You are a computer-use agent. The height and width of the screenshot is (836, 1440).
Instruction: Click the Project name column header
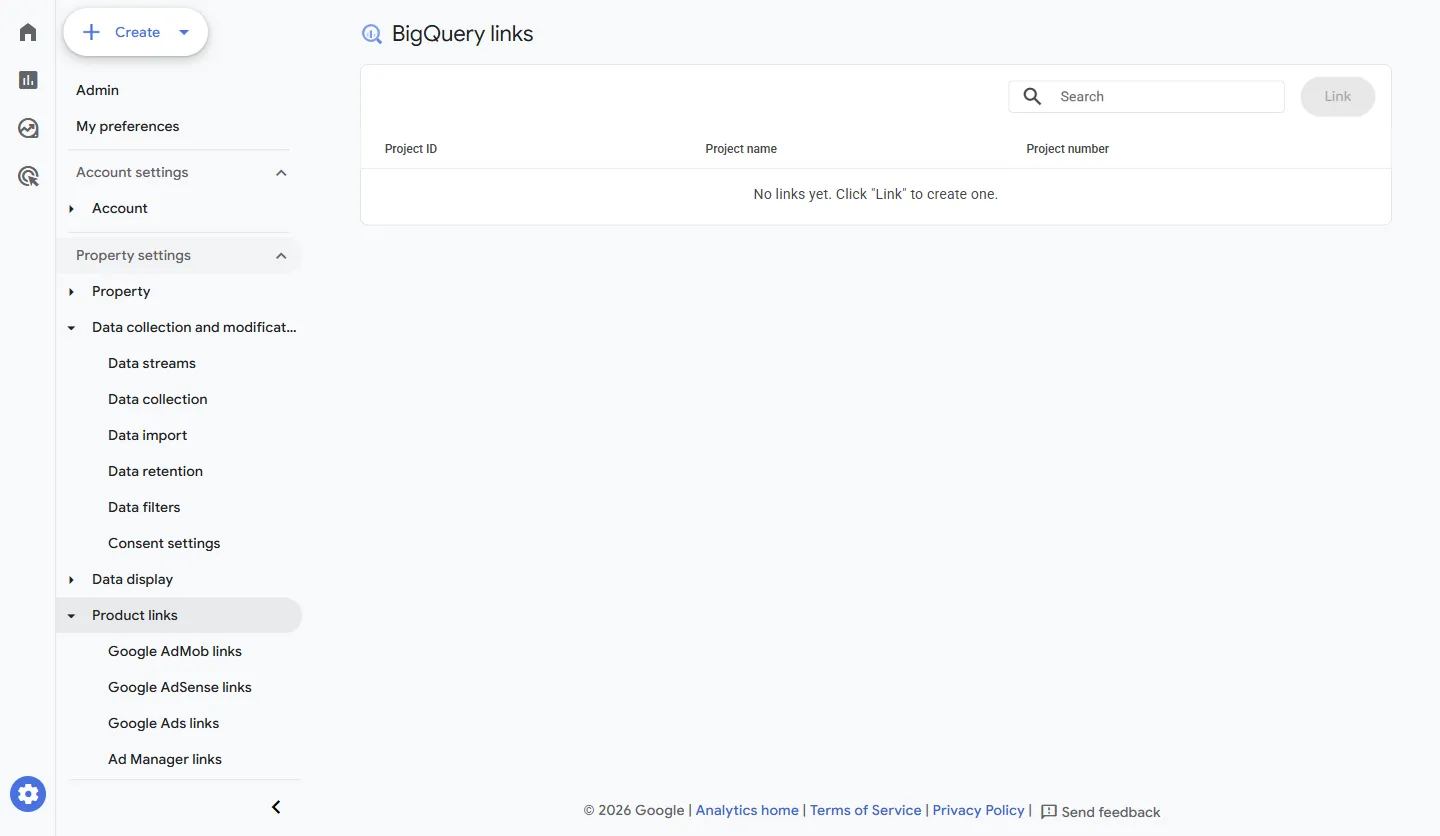point(741,149)
